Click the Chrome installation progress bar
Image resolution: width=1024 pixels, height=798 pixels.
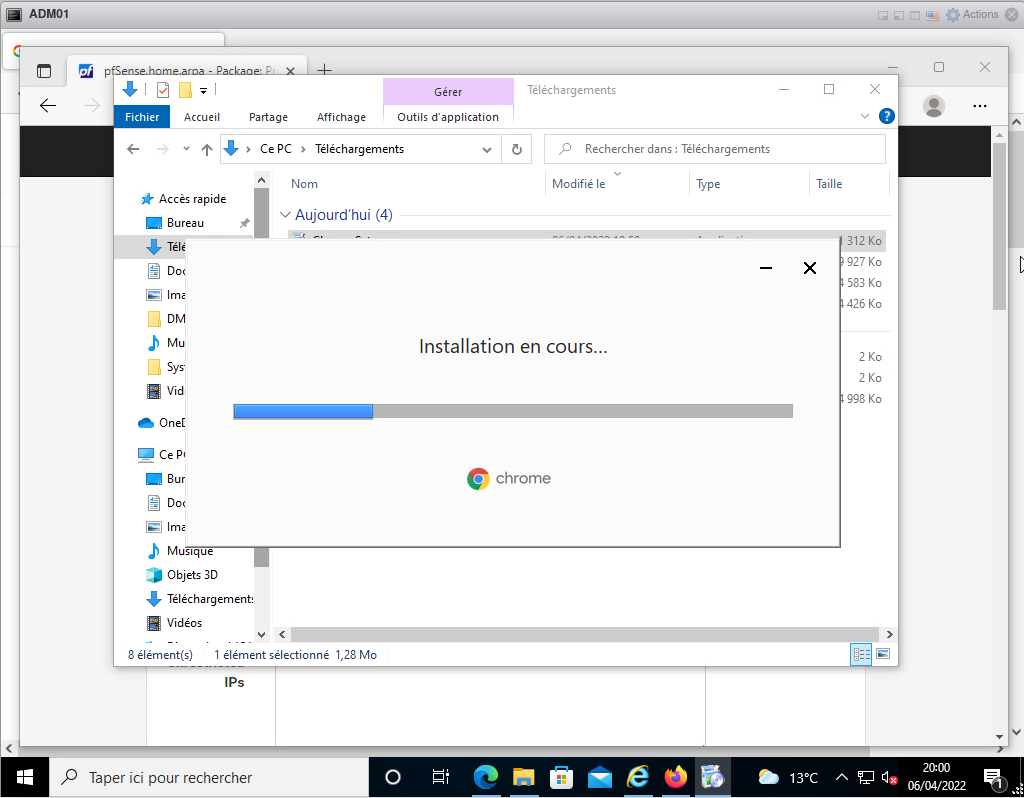click(512, 411)
